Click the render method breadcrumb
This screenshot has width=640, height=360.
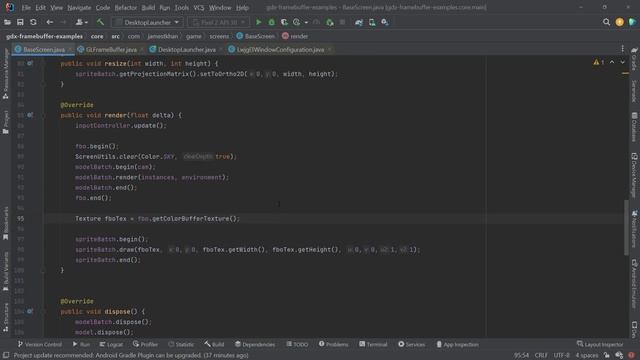[x=295, y=36]
